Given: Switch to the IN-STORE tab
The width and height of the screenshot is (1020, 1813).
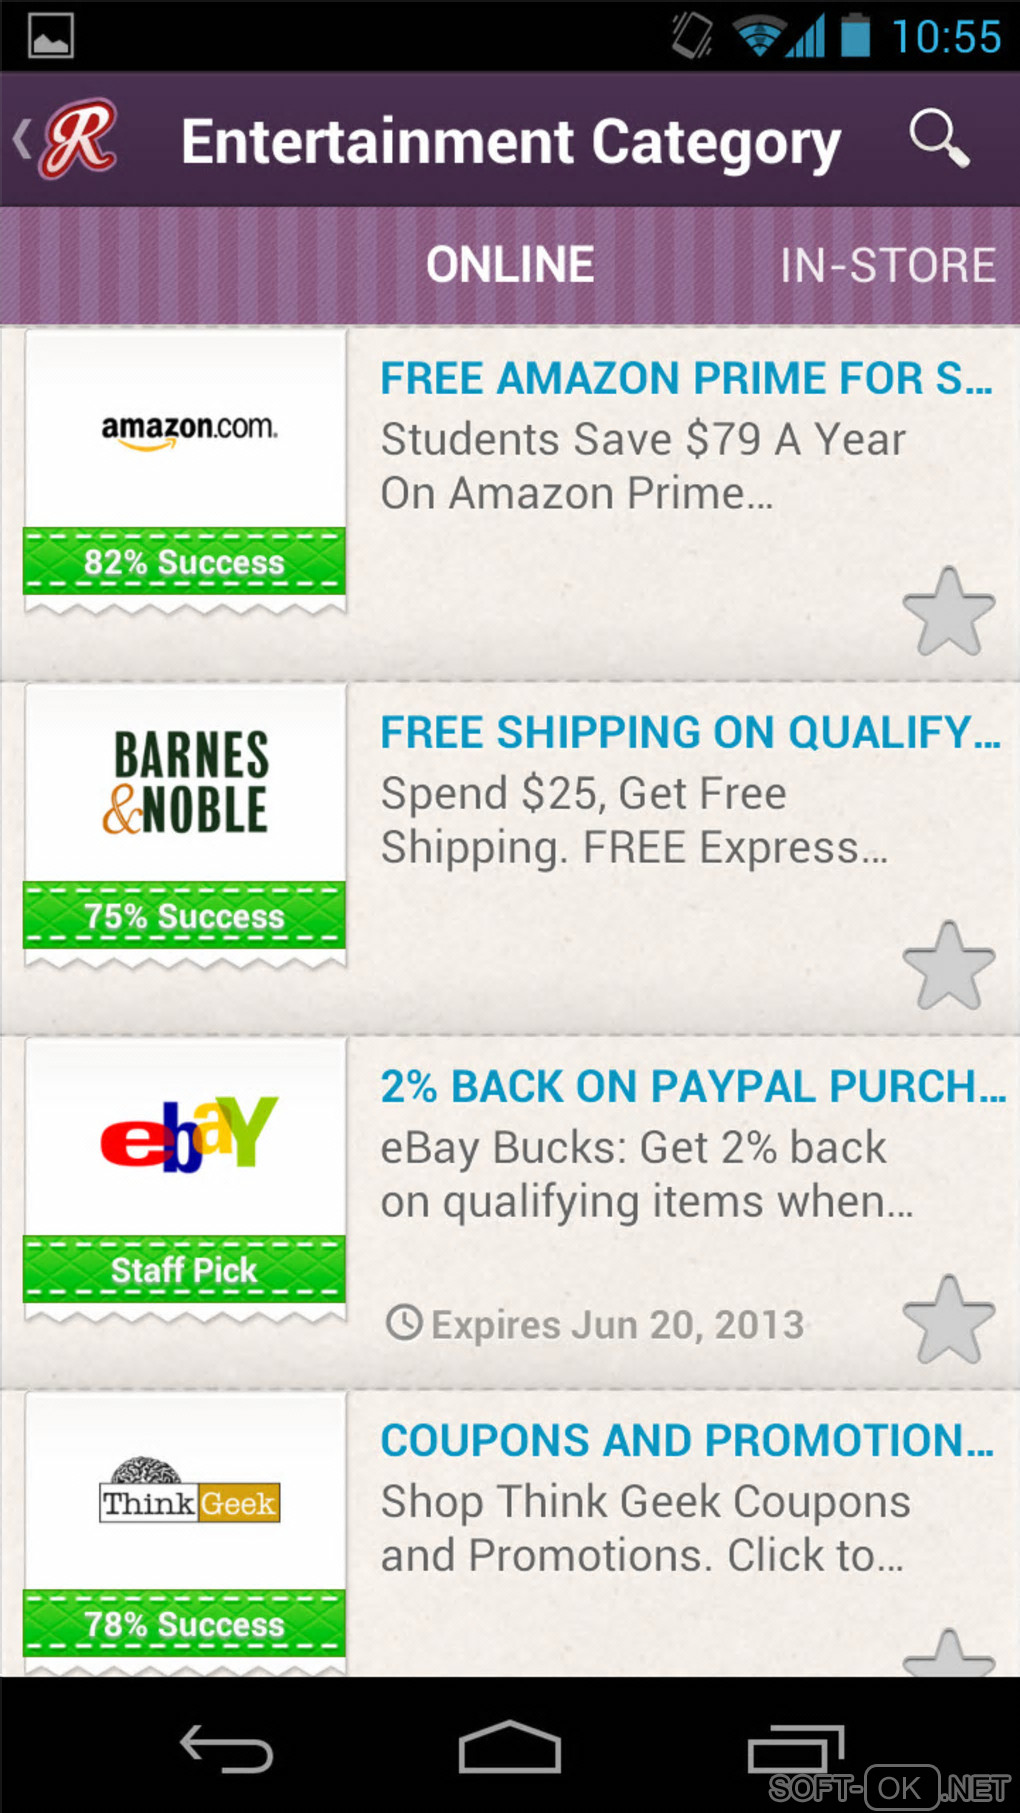Looking at the screenshot, I should 887,266.
